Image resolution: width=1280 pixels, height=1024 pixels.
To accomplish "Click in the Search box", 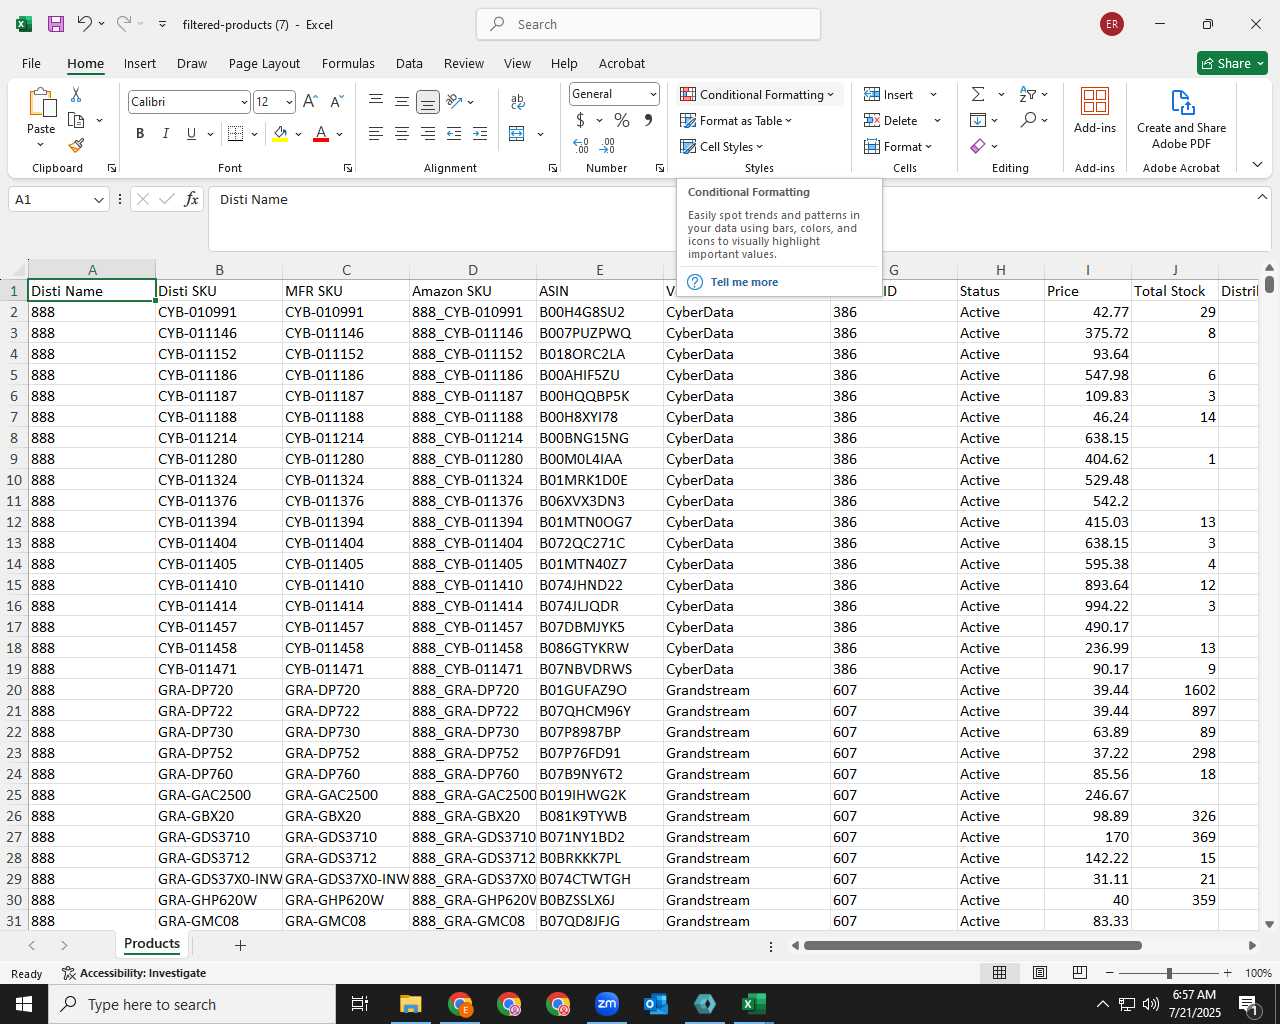I will 648,24.
